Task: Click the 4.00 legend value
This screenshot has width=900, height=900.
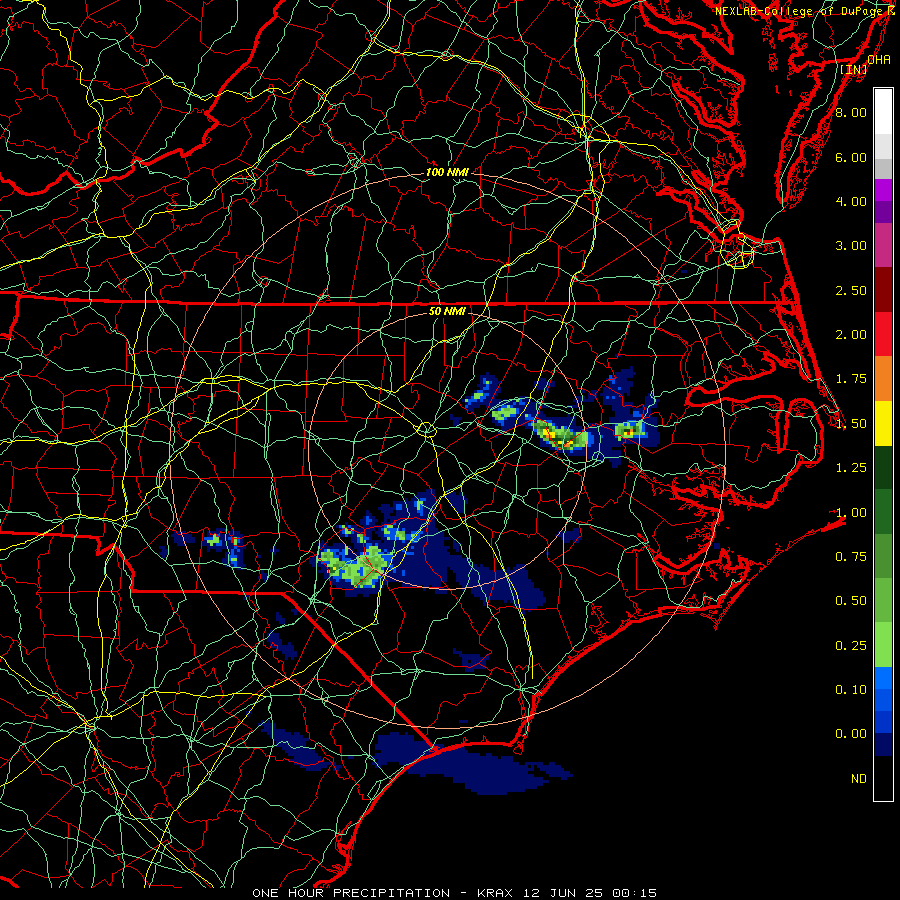Action: point(851,201)
